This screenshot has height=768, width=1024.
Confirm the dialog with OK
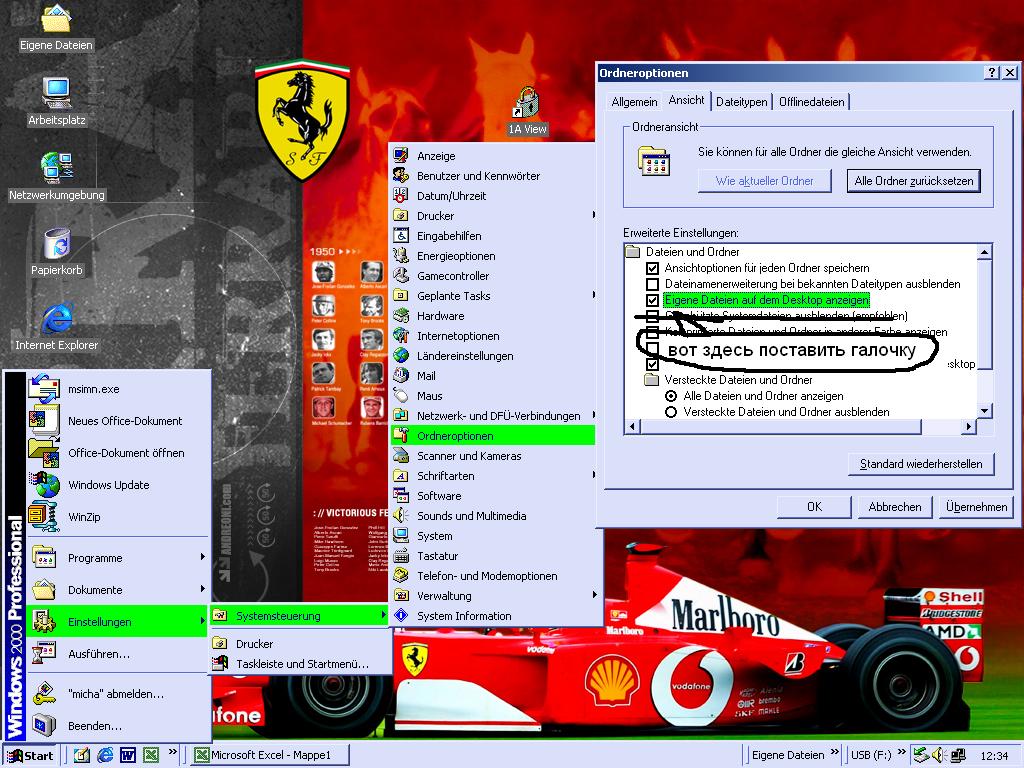[x=814, y=507]
